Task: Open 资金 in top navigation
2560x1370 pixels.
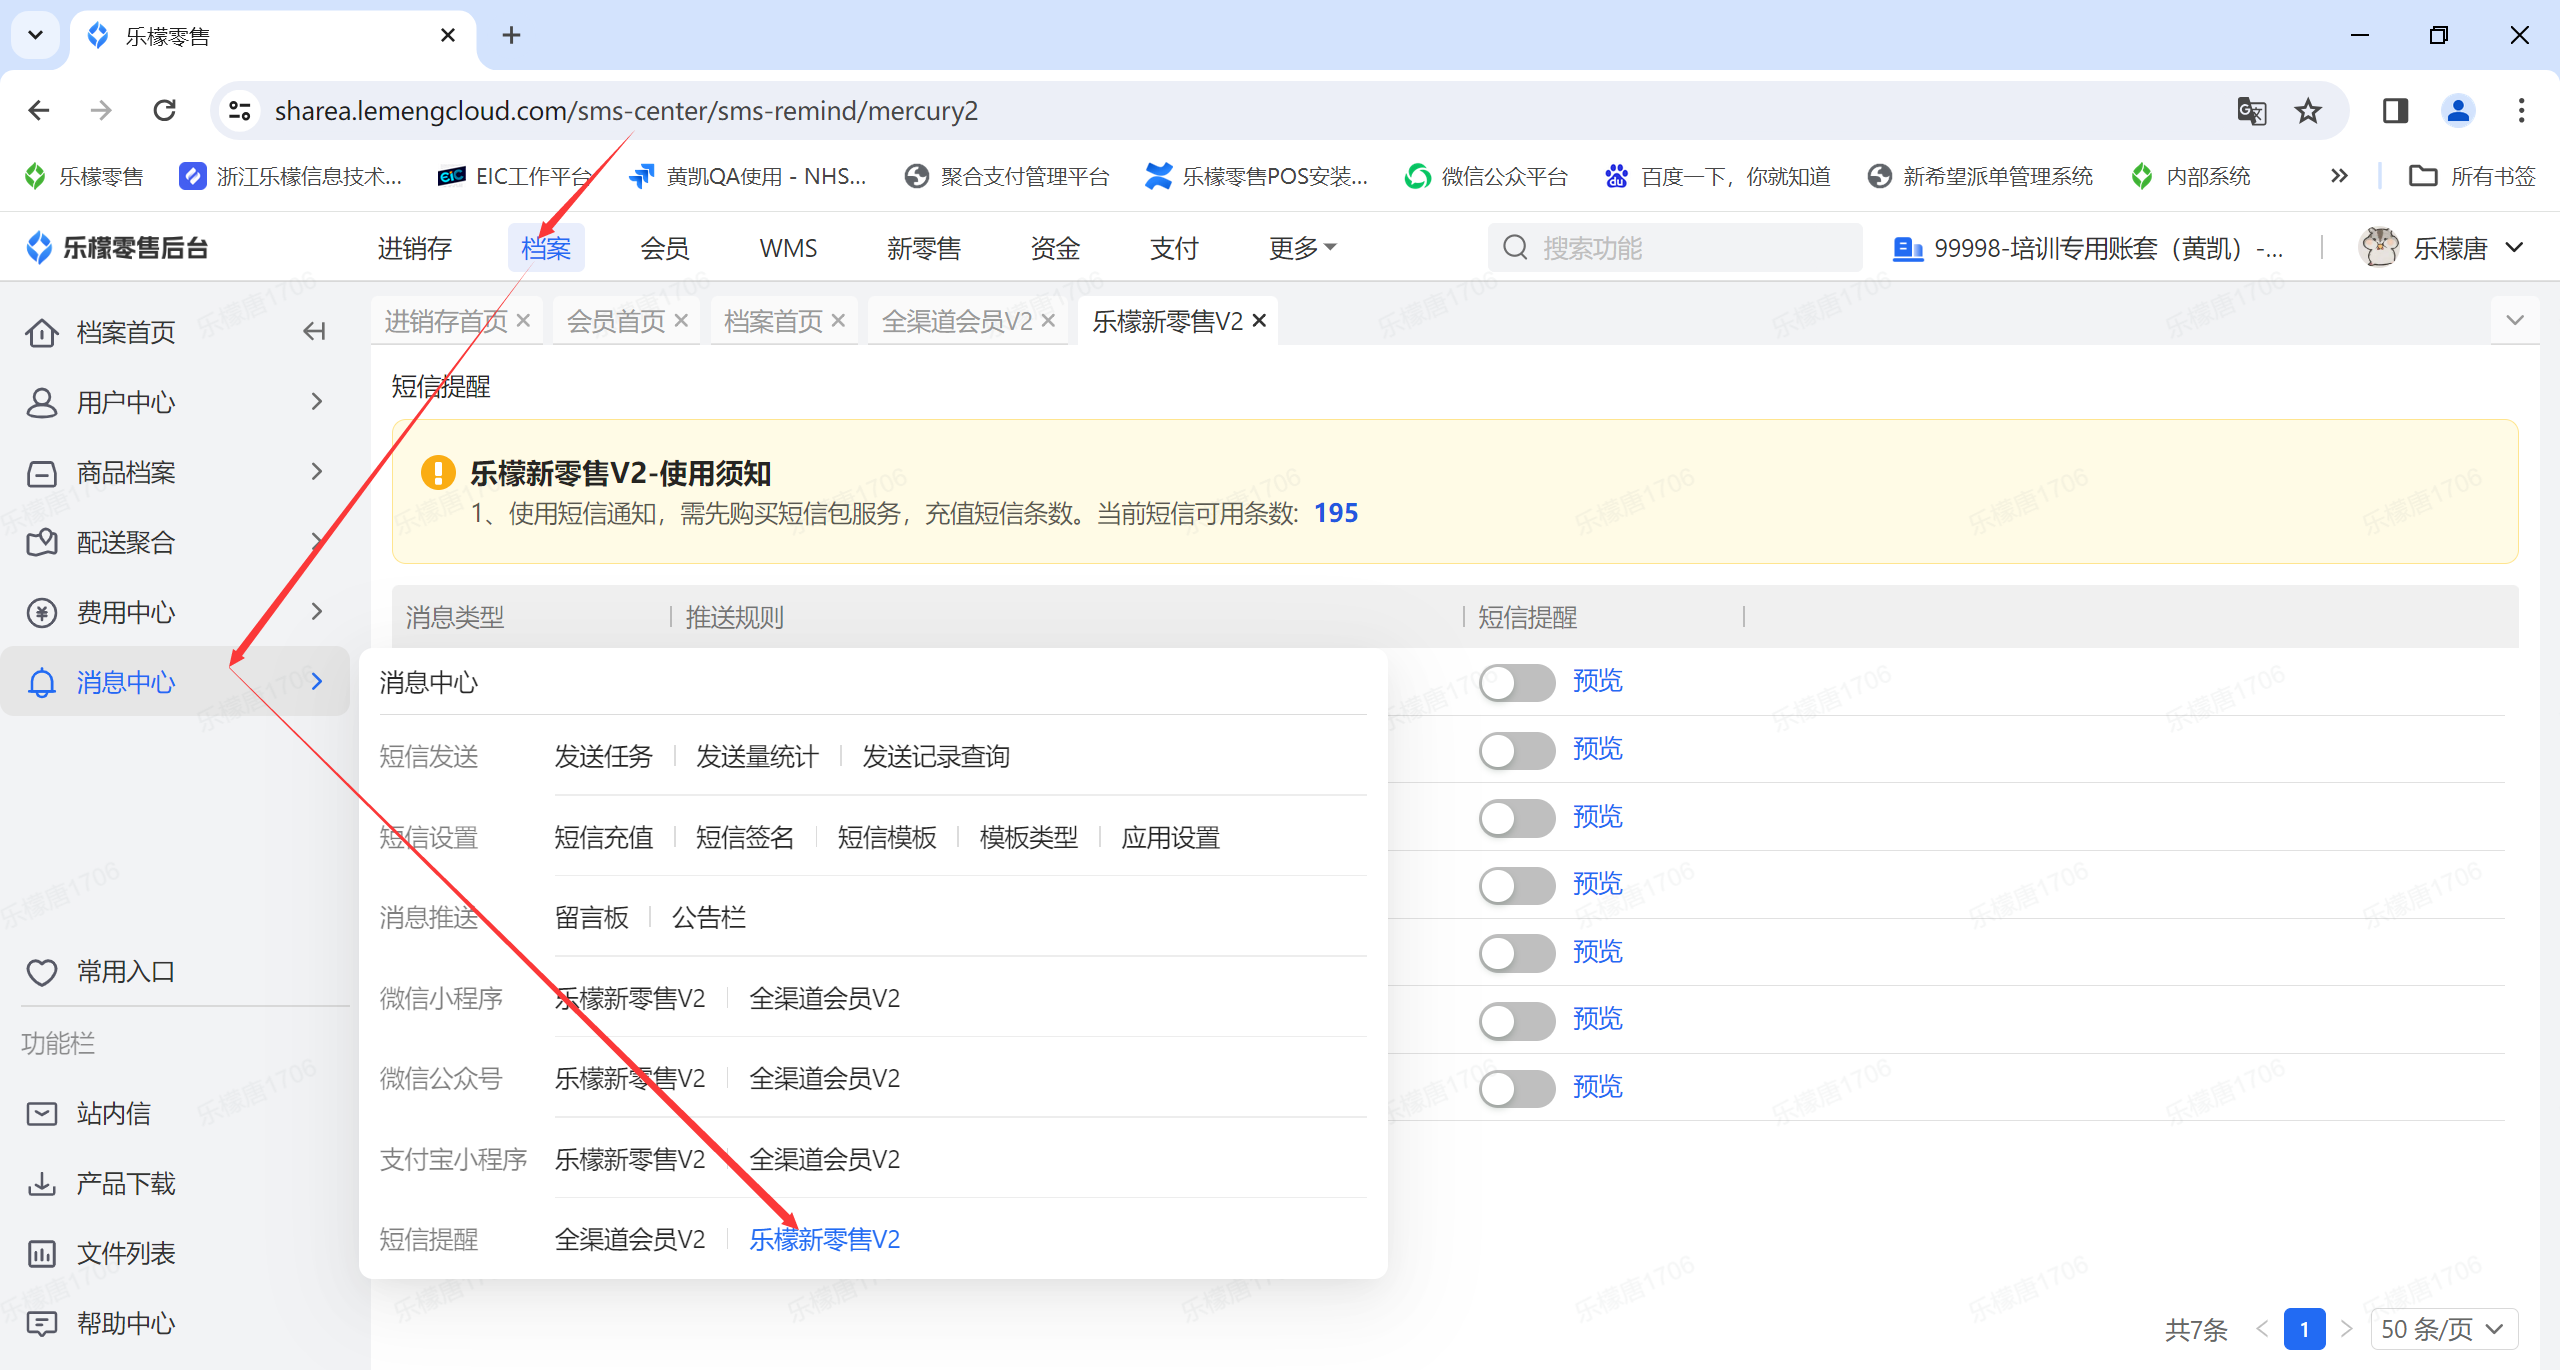Action: pyautogui.click(x=1055, y=247)
